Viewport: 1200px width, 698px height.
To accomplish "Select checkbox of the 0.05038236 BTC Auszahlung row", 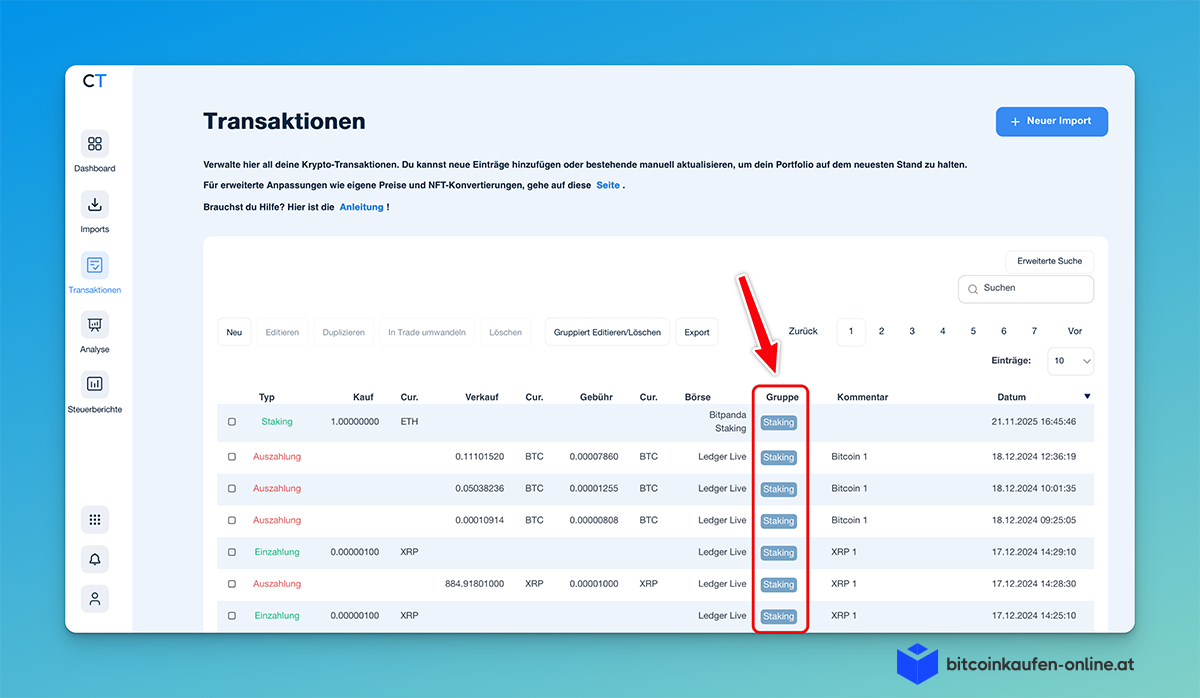I will tap(232, 489).
